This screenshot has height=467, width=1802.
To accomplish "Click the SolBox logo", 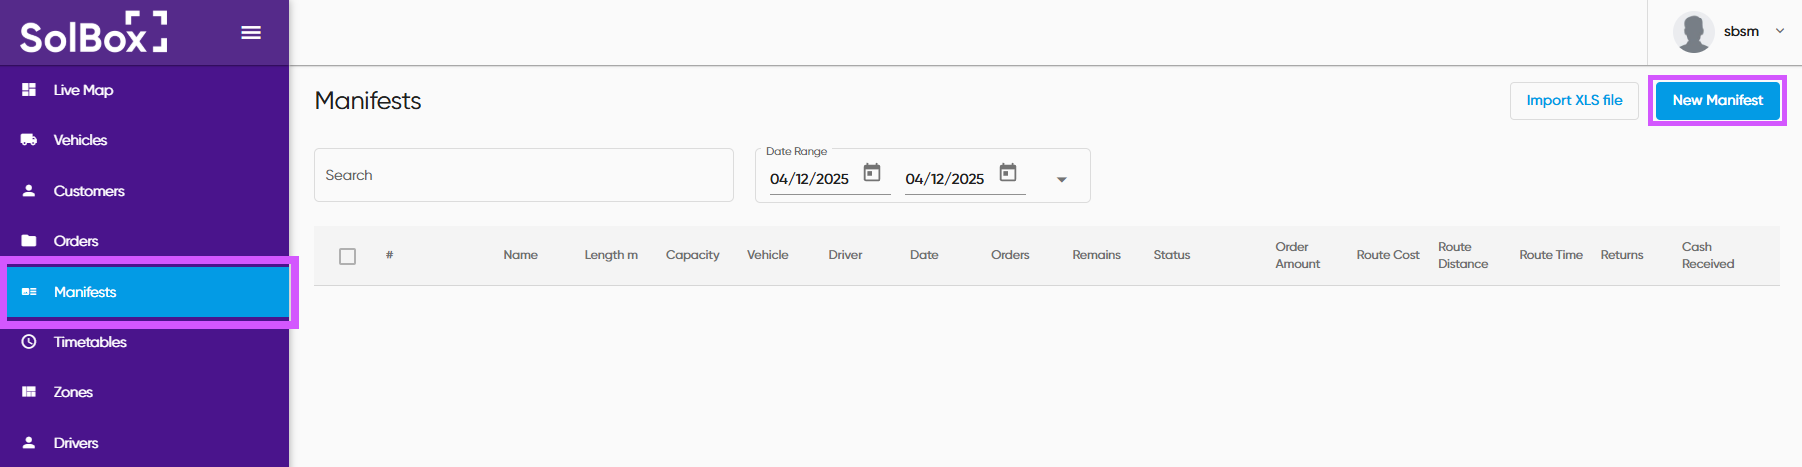I will (93, 33).
